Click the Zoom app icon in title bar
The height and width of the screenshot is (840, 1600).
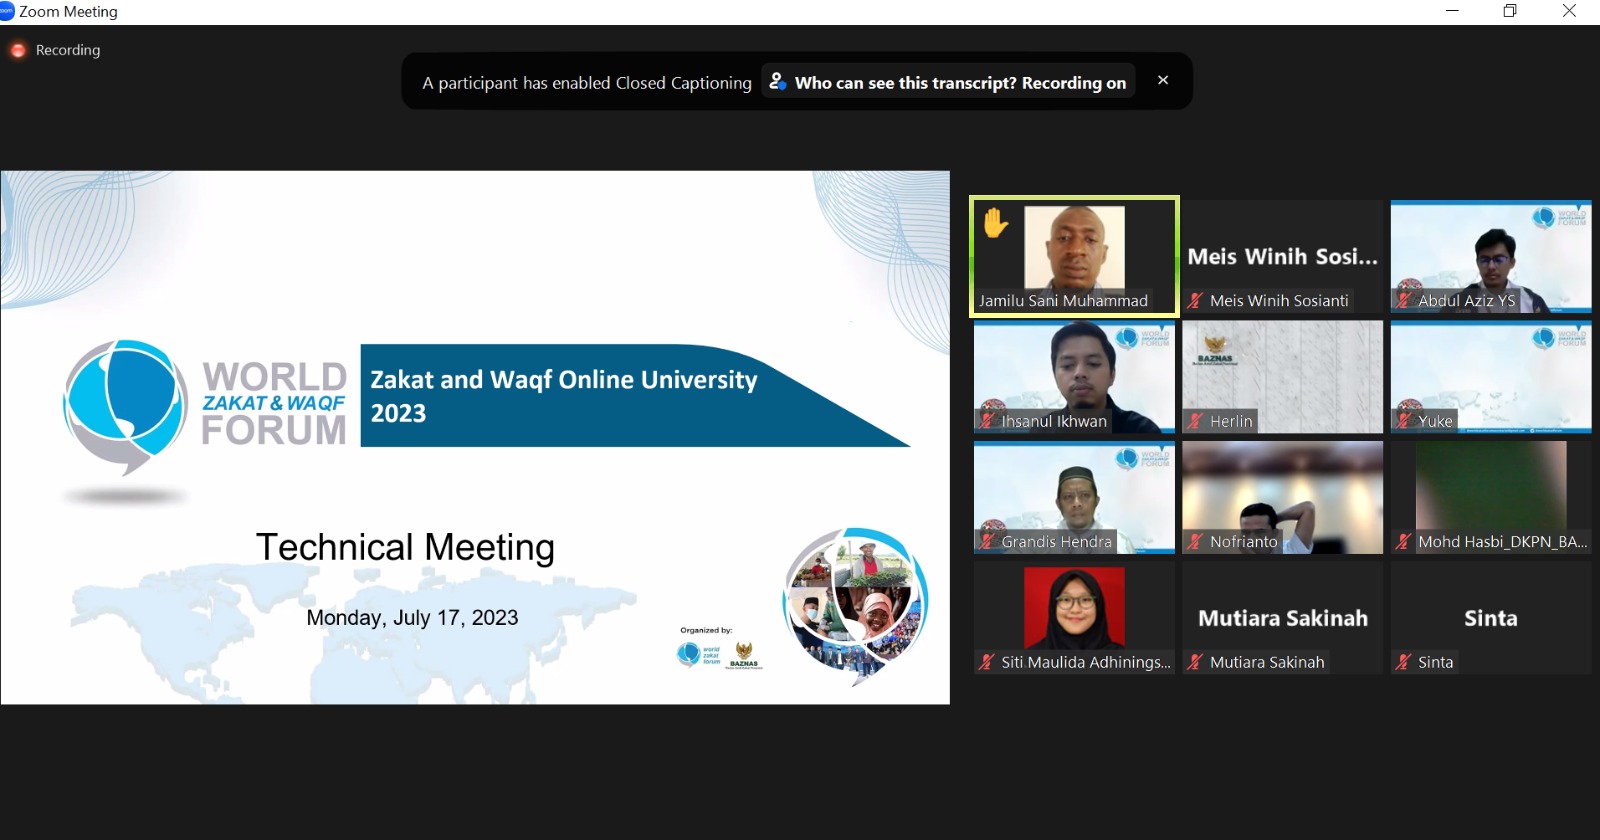click(7, 12)
